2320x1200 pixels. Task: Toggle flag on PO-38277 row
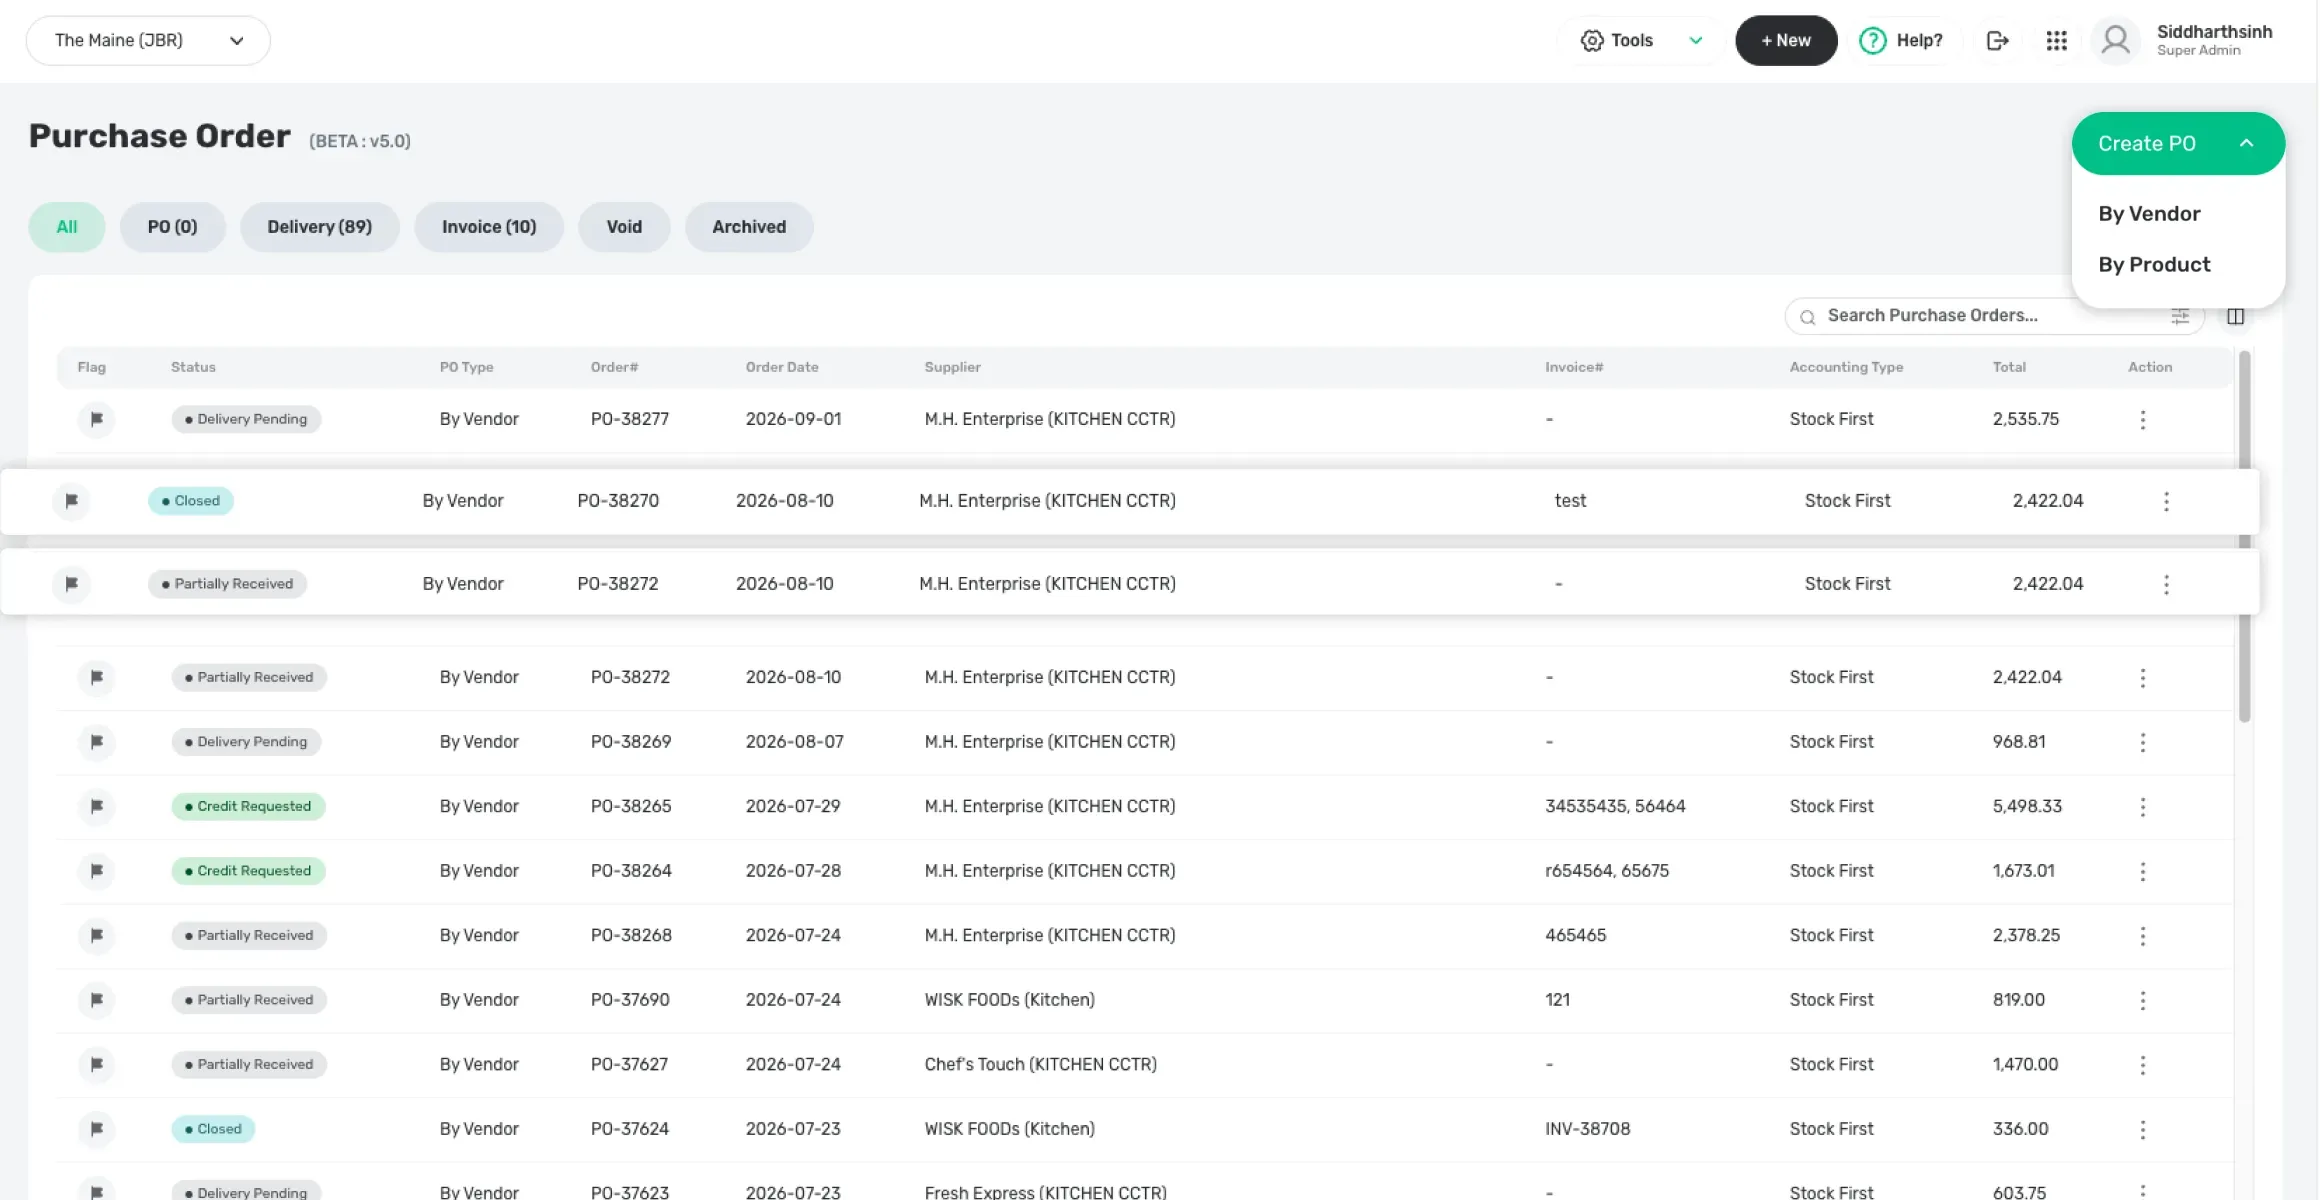click(x=96, y=419)
